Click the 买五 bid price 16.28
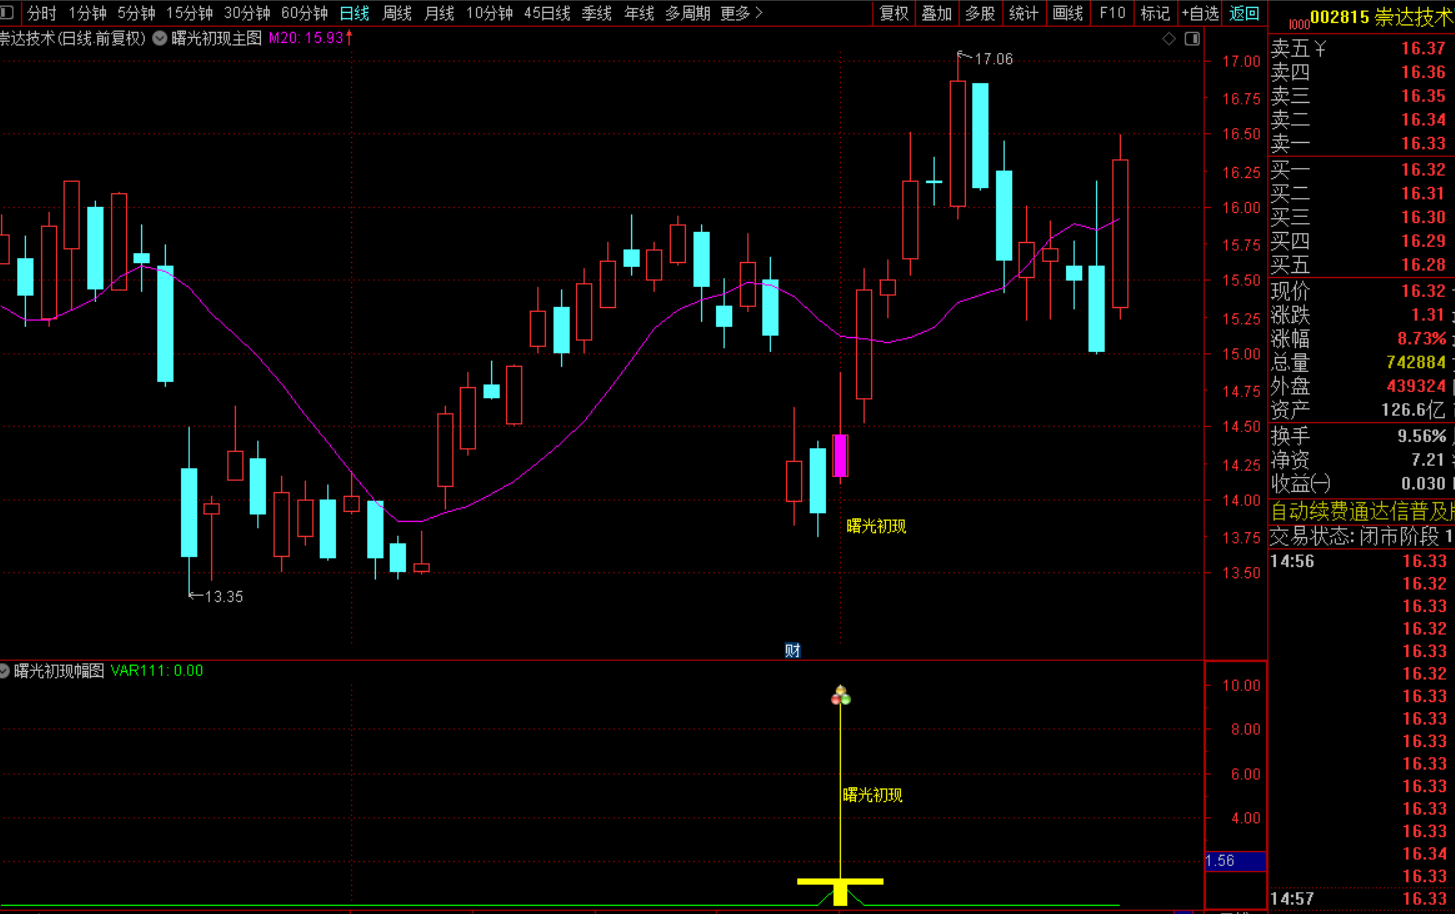The image size is (1455, 914). click(x=1423, y=265)
